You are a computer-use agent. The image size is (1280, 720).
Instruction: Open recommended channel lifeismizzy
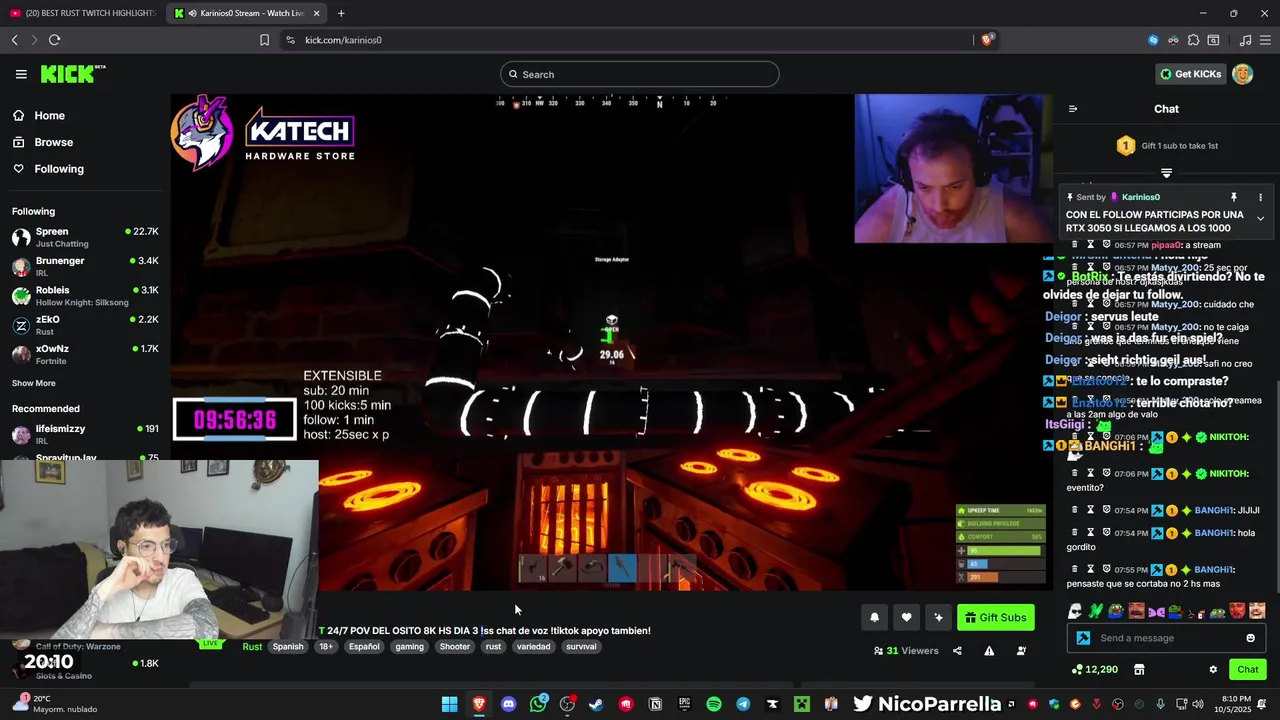[85, 434]
